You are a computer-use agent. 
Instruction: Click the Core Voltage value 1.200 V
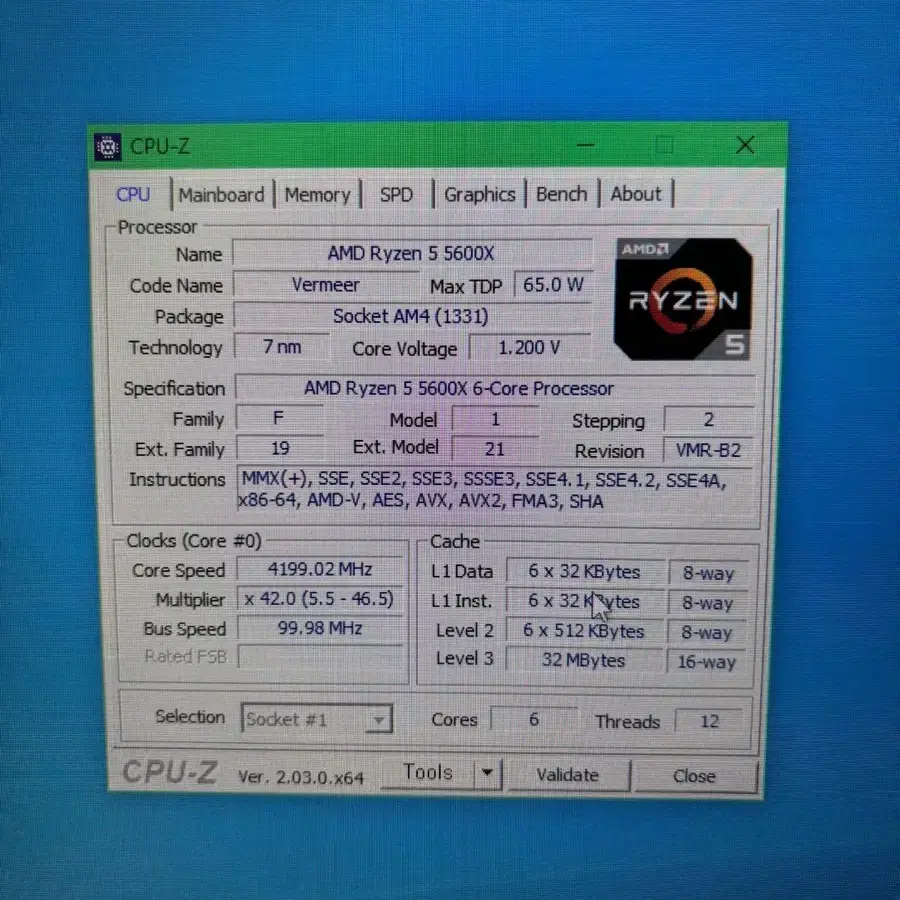529,347
